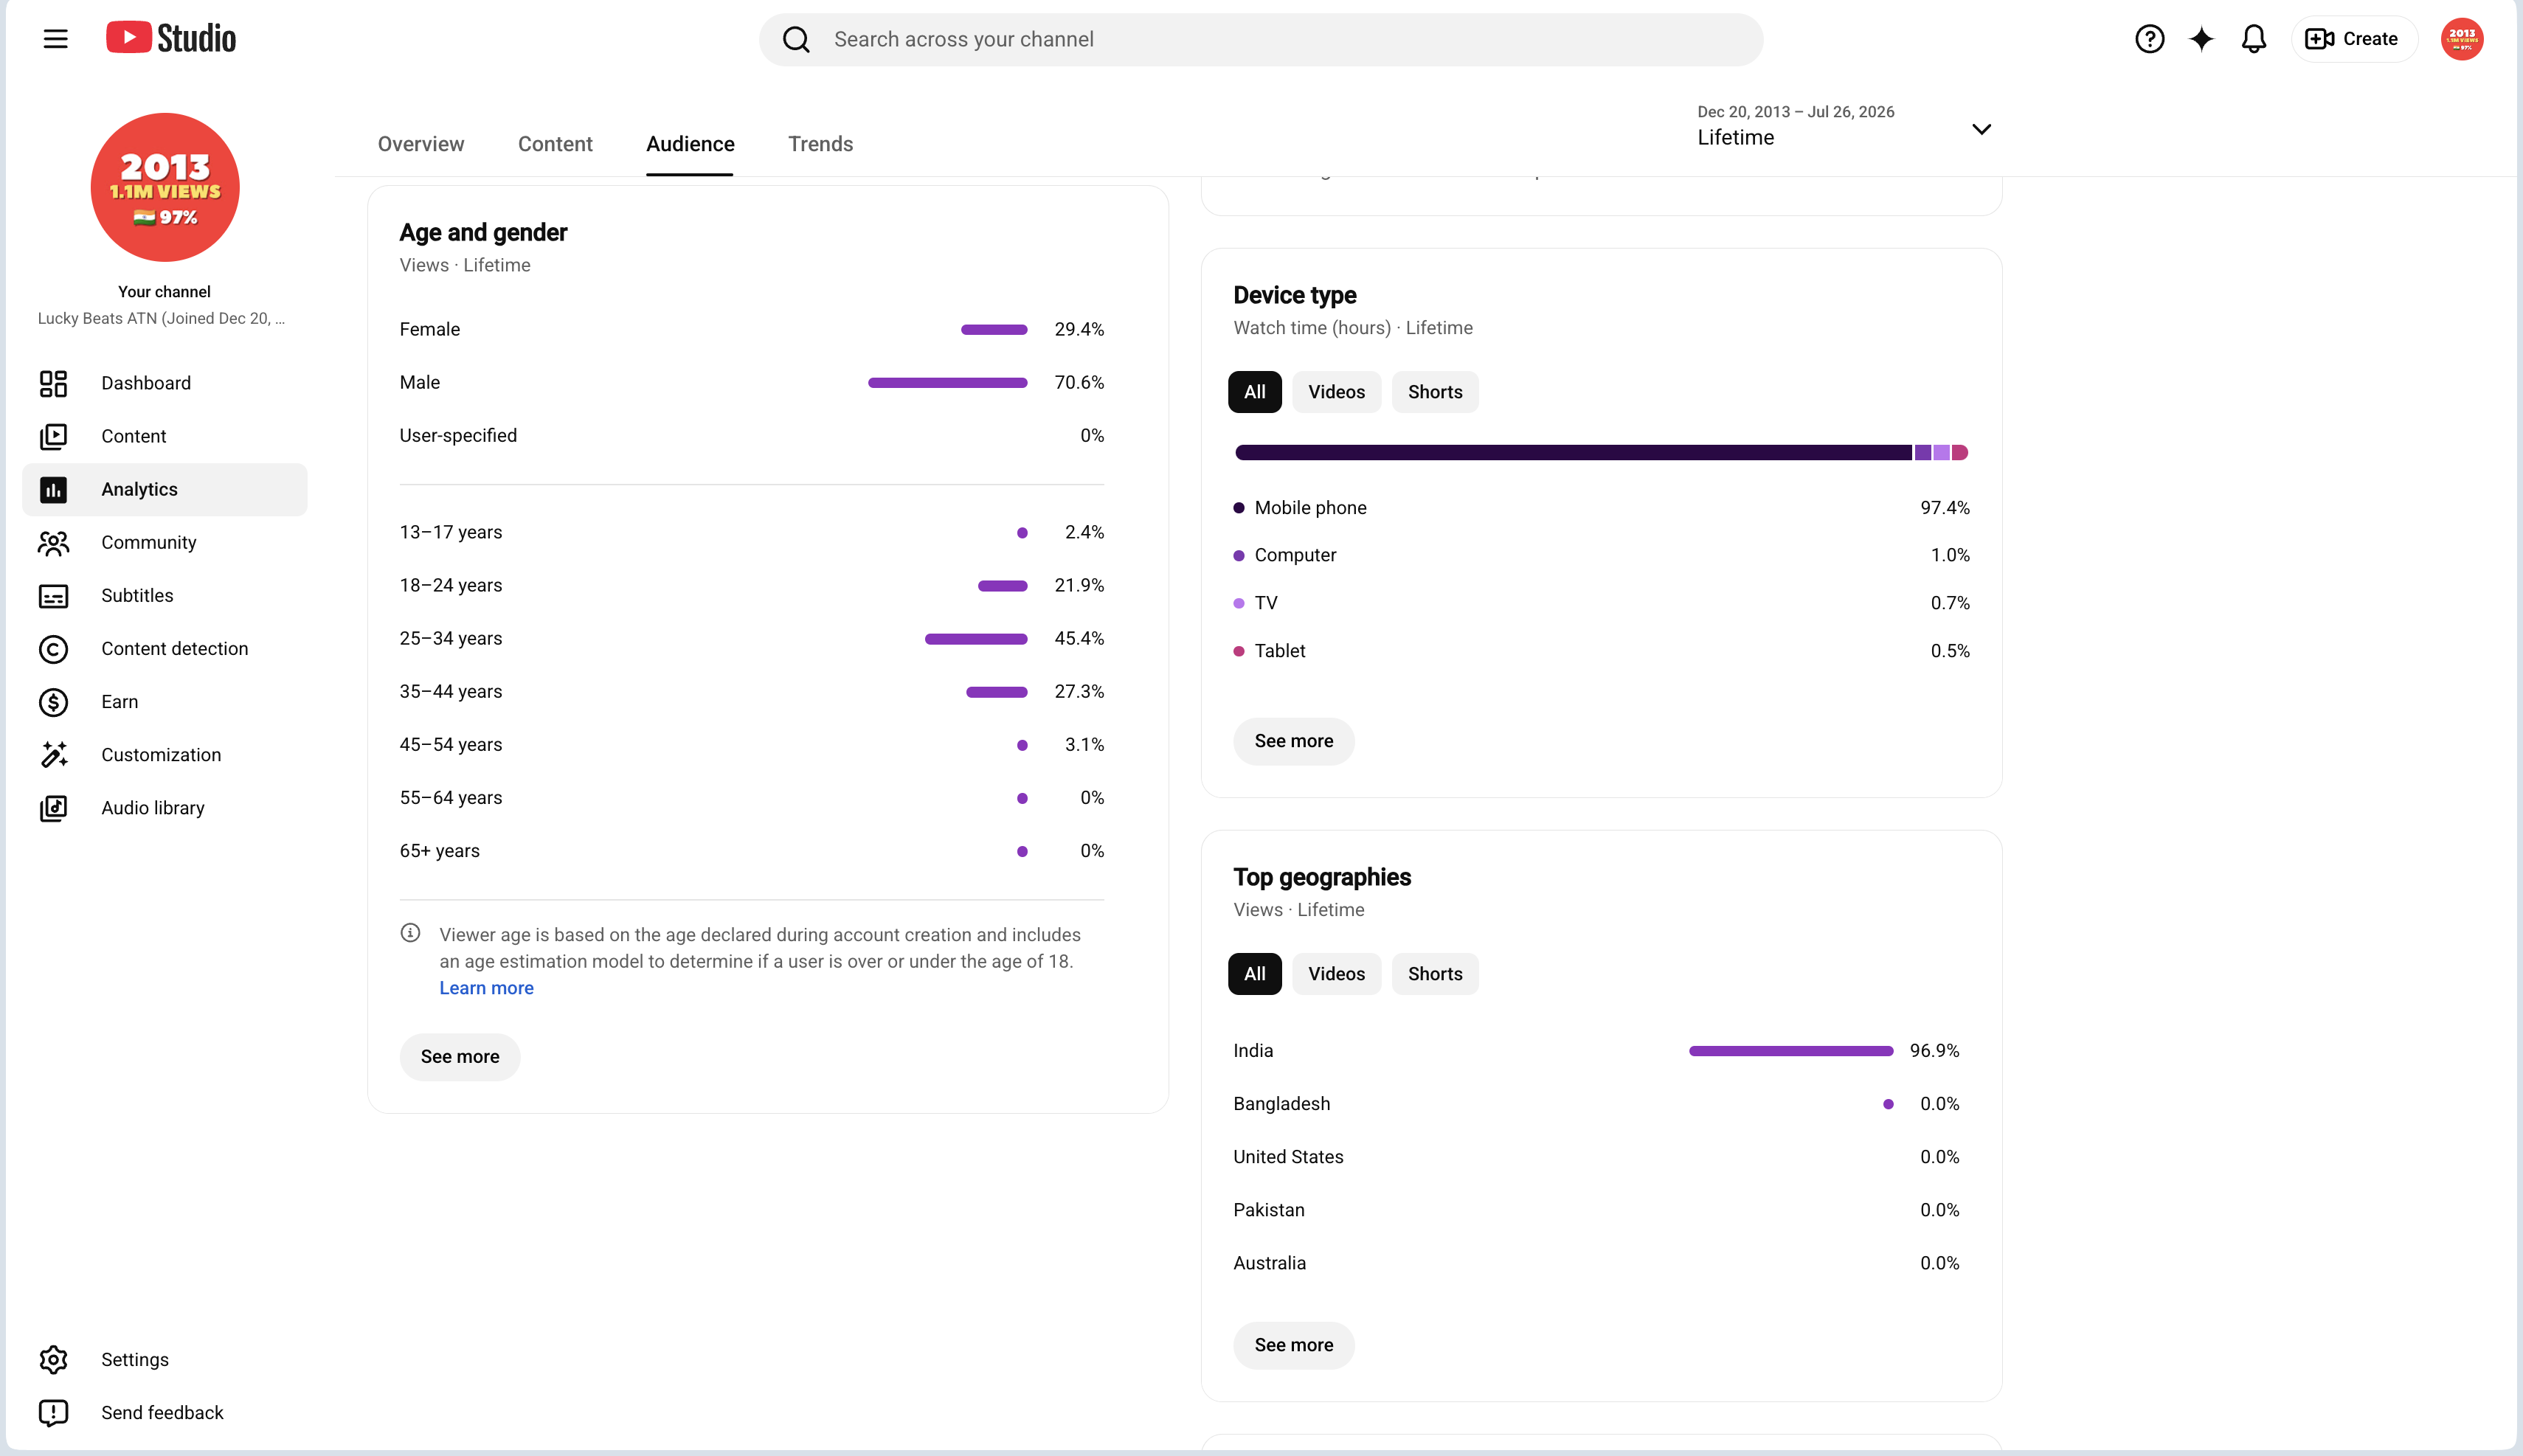The height and width of the screenshot is (1456, 2523).
Task: Click the channel profile picture in sidebar
Action: coord(165,187)
